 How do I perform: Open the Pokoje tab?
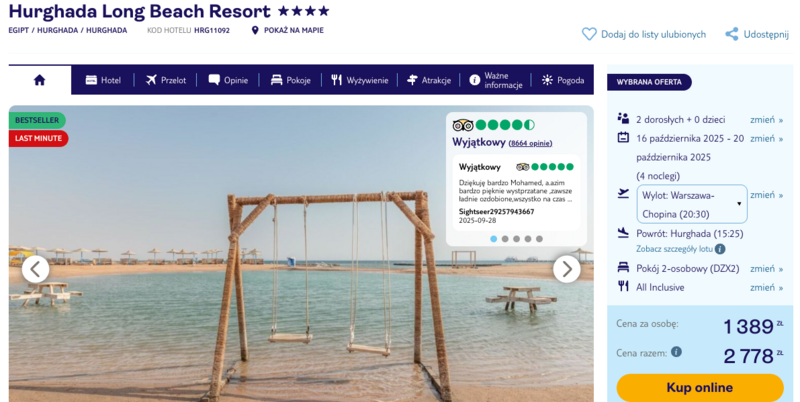pos(291,80)
